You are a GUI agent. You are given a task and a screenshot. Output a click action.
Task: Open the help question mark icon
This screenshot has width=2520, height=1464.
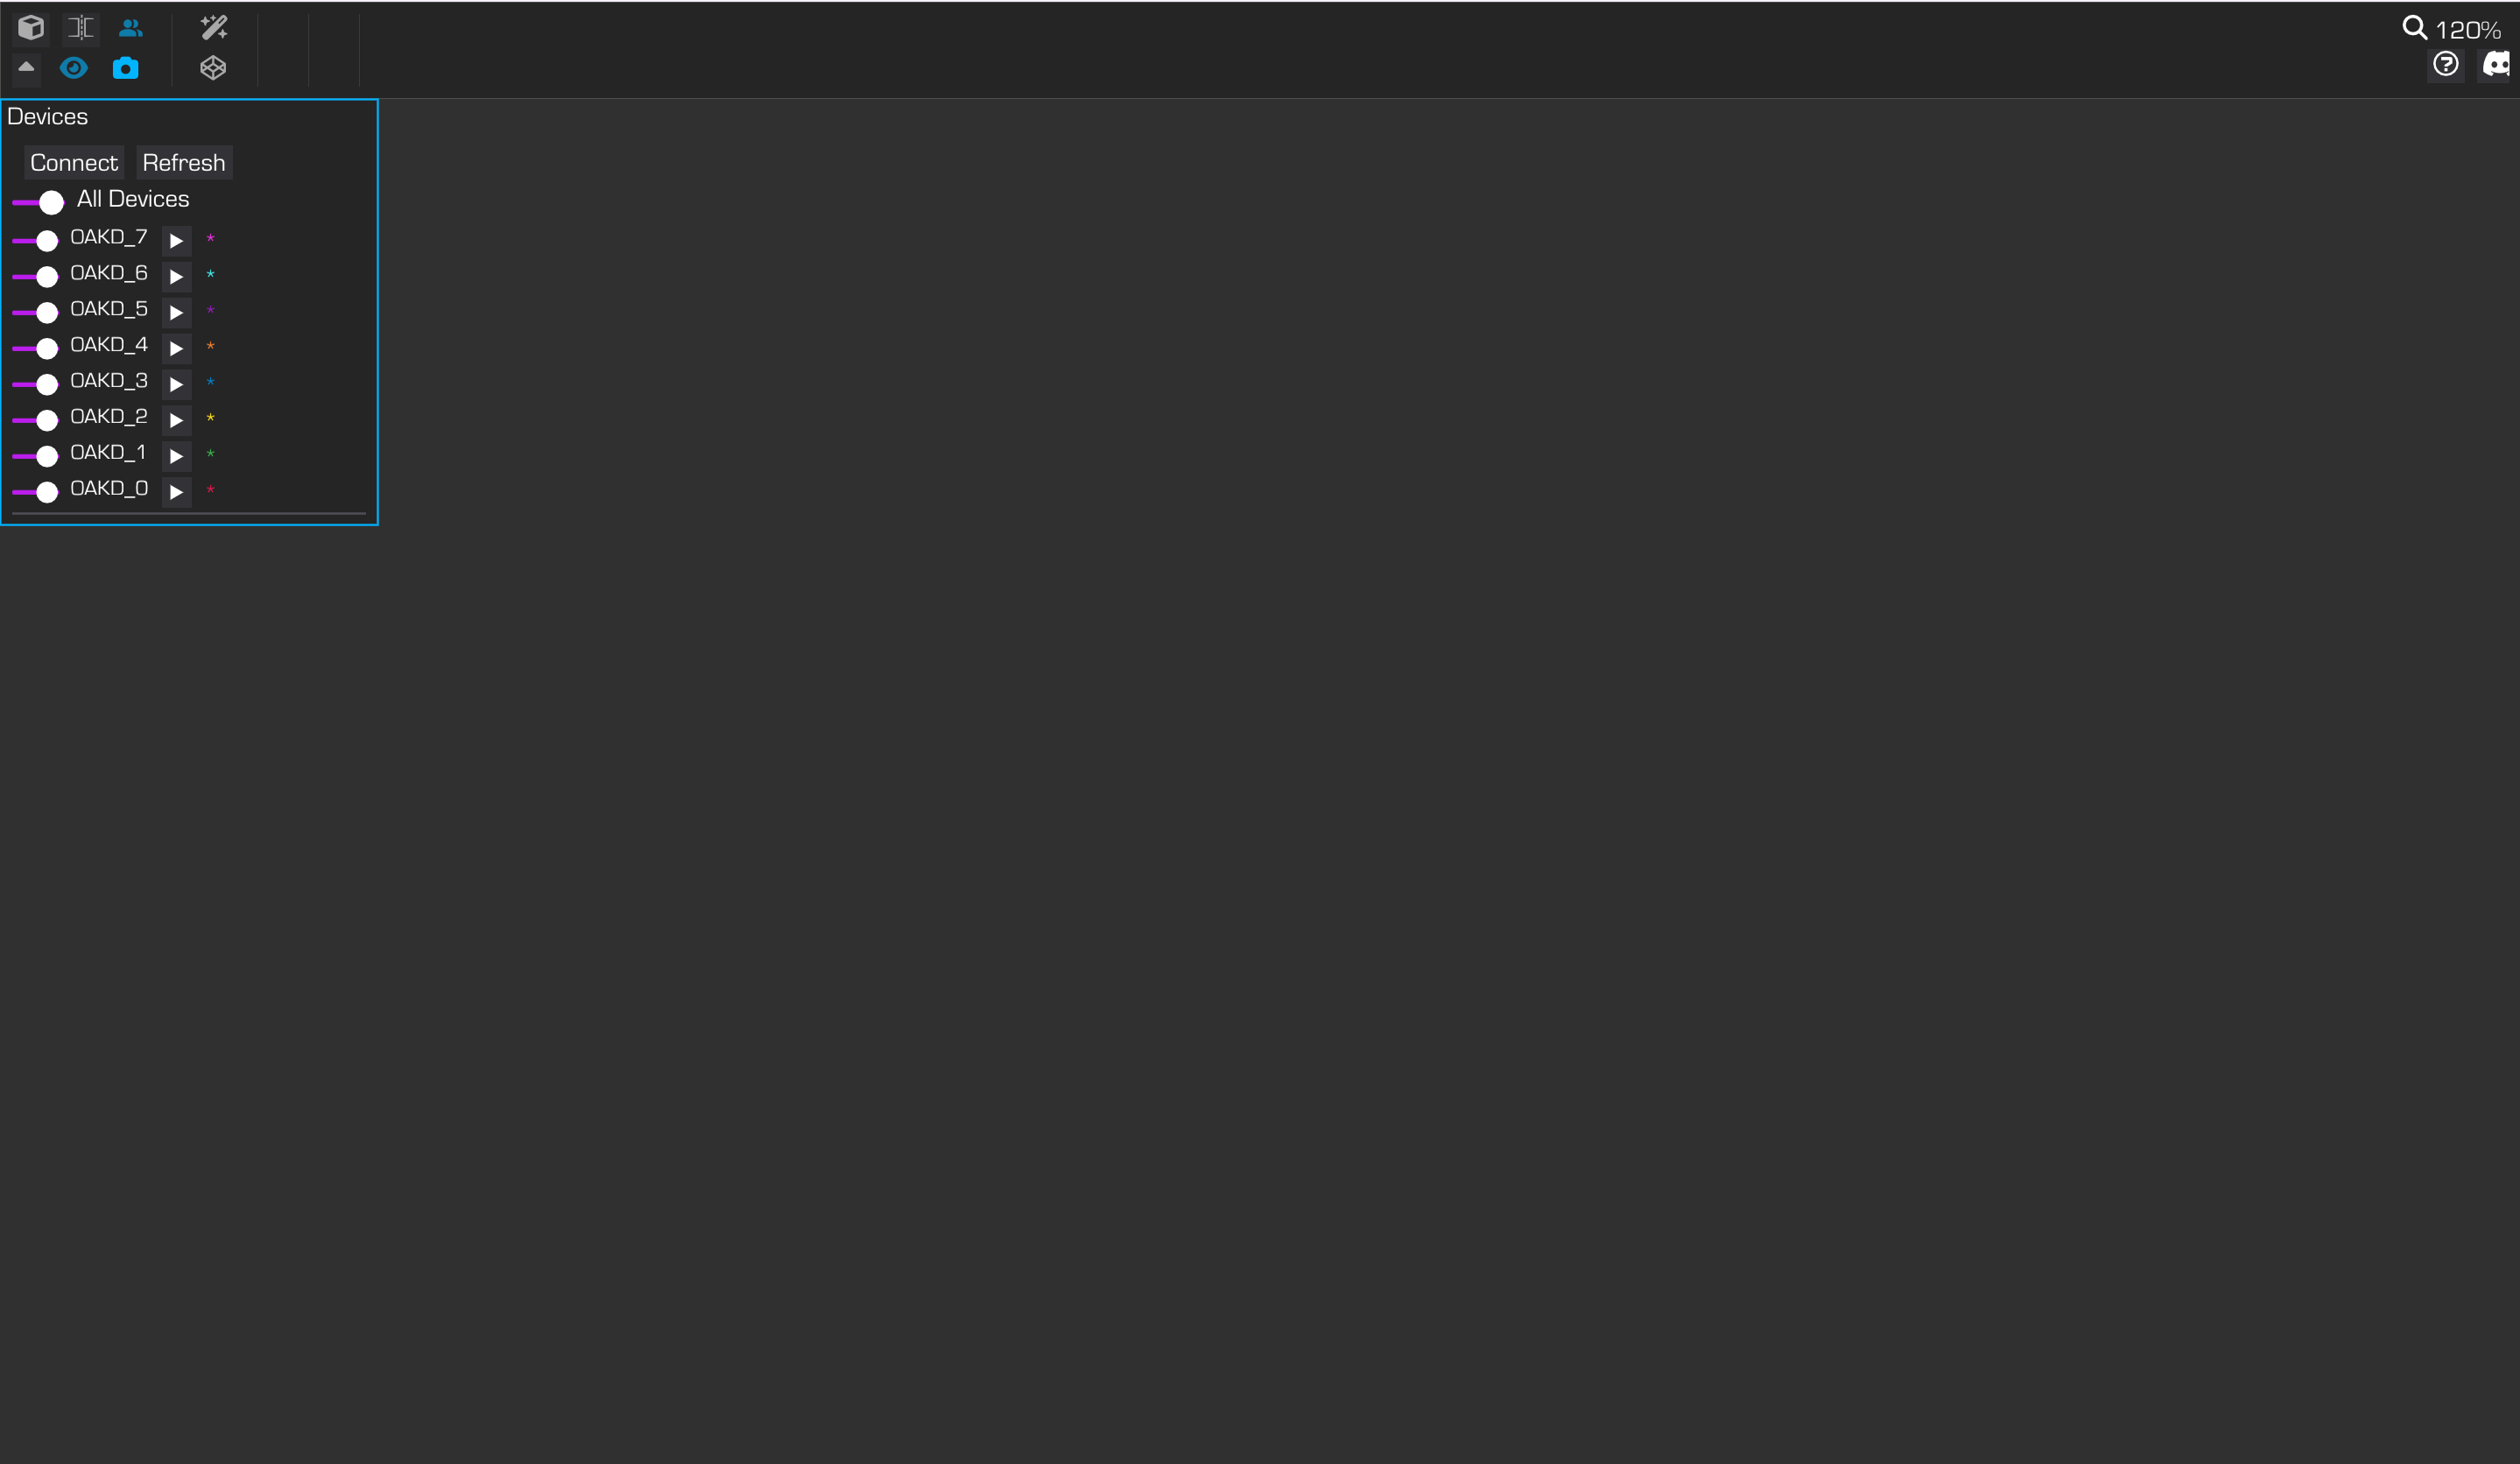point(2446,65)
